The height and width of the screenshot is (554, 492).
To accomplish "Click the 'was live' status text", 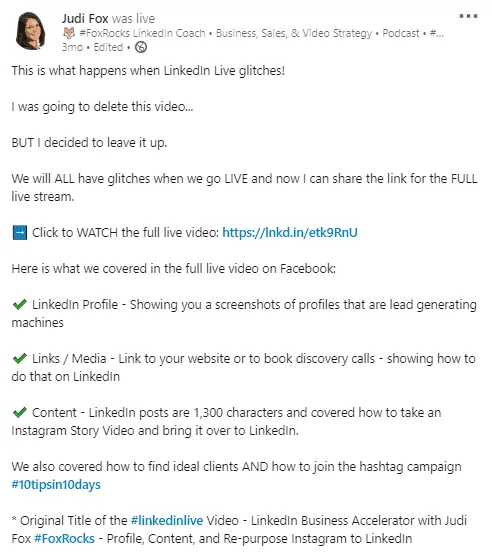I will coord(134,18).
